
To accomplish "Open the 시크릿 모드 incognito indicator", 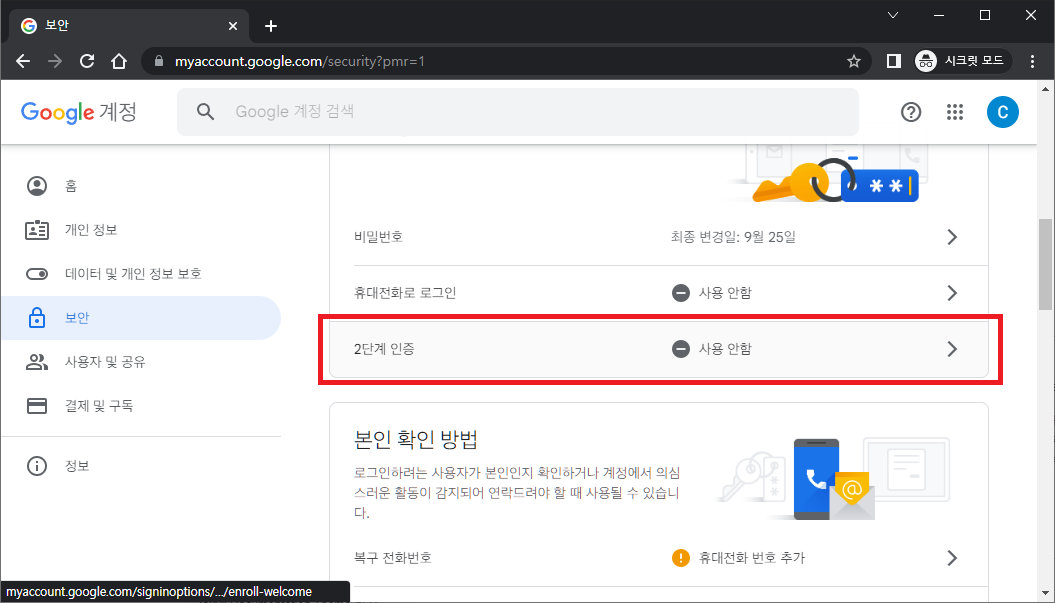I will [963, 61].
